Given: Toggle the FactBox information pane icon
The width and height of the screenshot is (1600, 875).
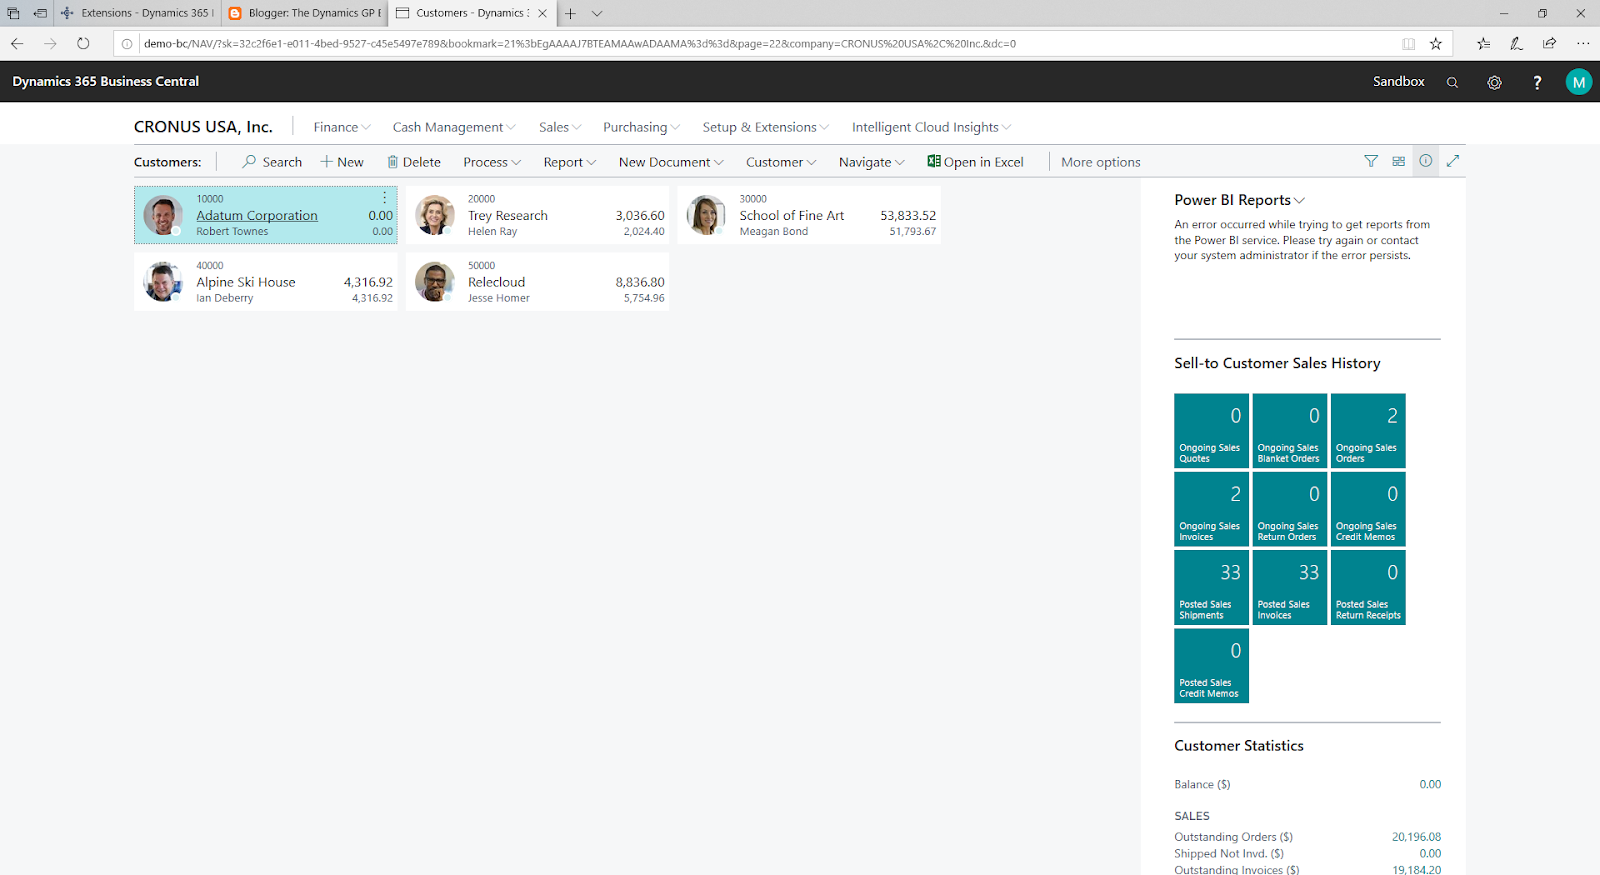Looking at the screenshot, I should pyautogui.click(x=1425, y=161).
